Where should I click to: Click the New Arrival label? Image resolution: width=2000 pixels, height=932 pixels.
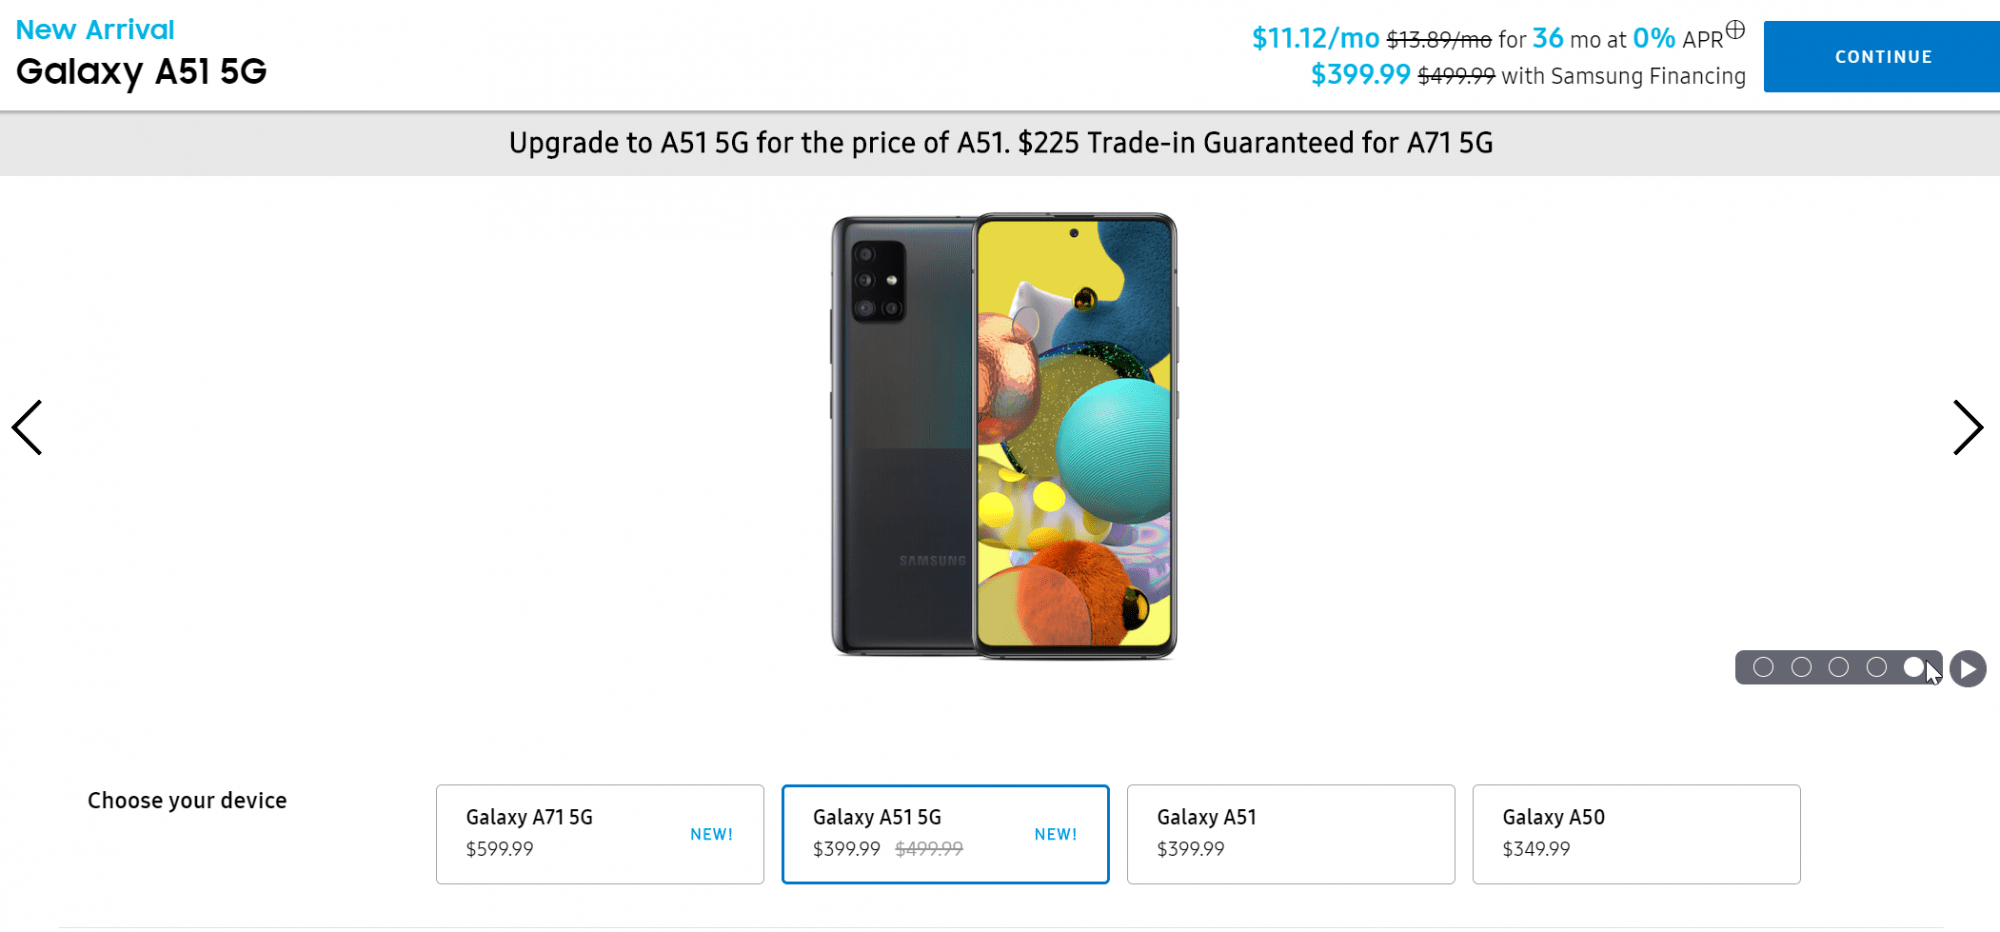point(95,30)
